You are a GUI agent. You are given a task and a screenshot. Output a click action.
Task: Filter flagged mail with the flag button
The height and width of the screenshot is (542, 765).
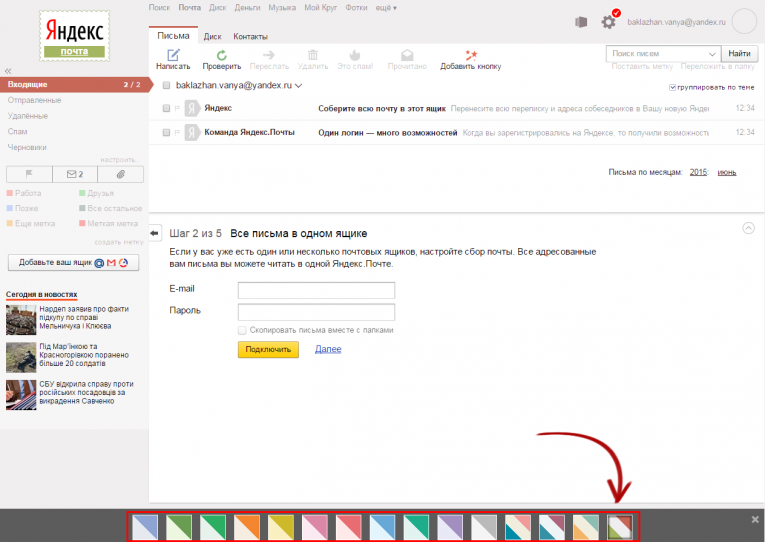coord(29,174)
